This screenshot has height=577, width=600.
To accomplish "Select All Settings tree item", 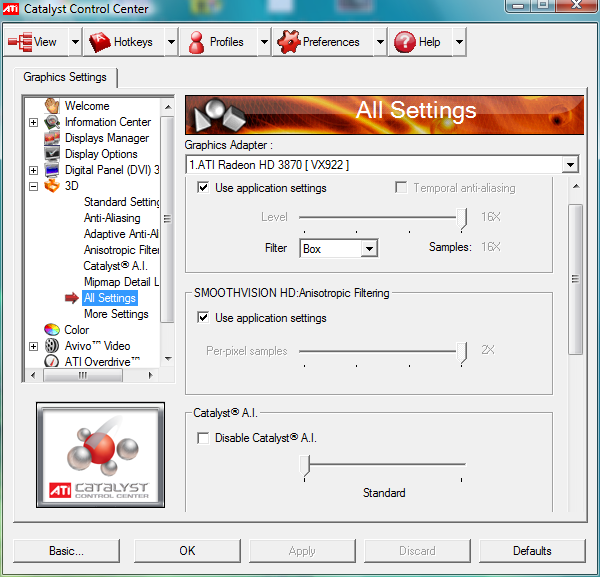I will click(x=110, y=298).
